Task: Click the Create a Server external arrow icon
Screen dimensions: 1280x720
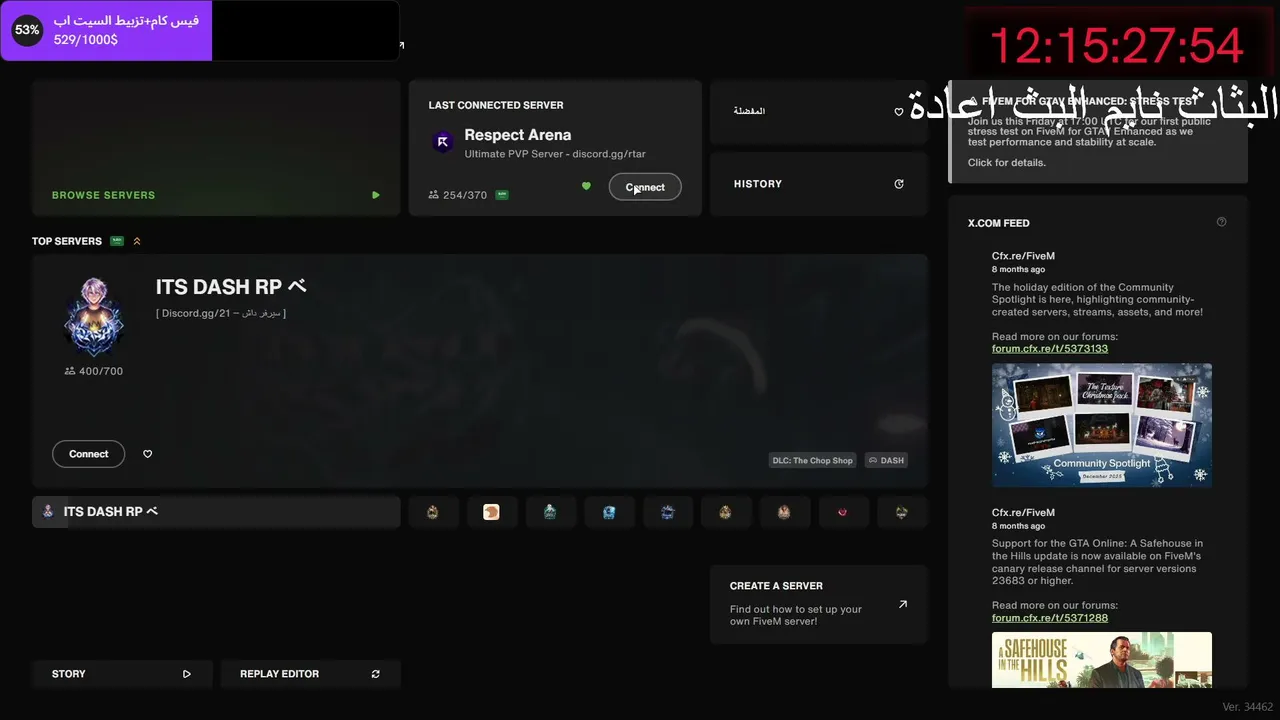Action: (903, 604)
